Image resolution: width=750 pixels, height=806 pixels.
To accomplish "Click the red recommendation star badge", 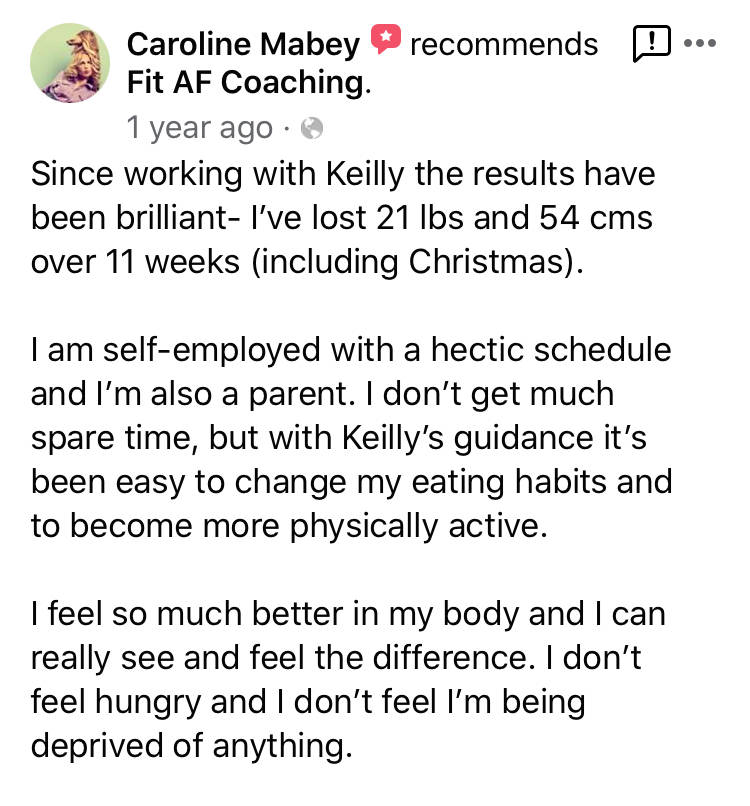I will click(385, 41).
